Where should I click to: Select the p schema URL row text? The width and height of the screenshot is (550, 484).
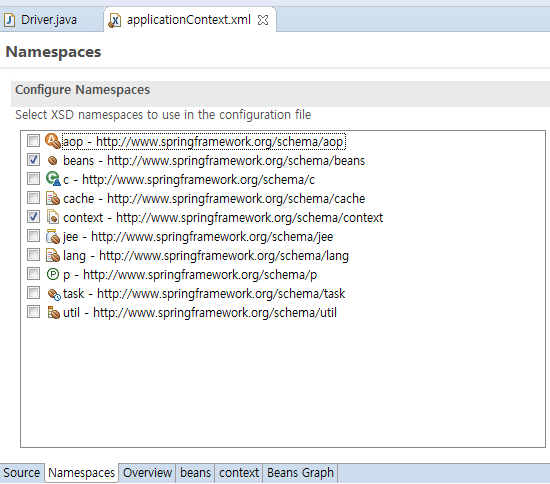190,275
